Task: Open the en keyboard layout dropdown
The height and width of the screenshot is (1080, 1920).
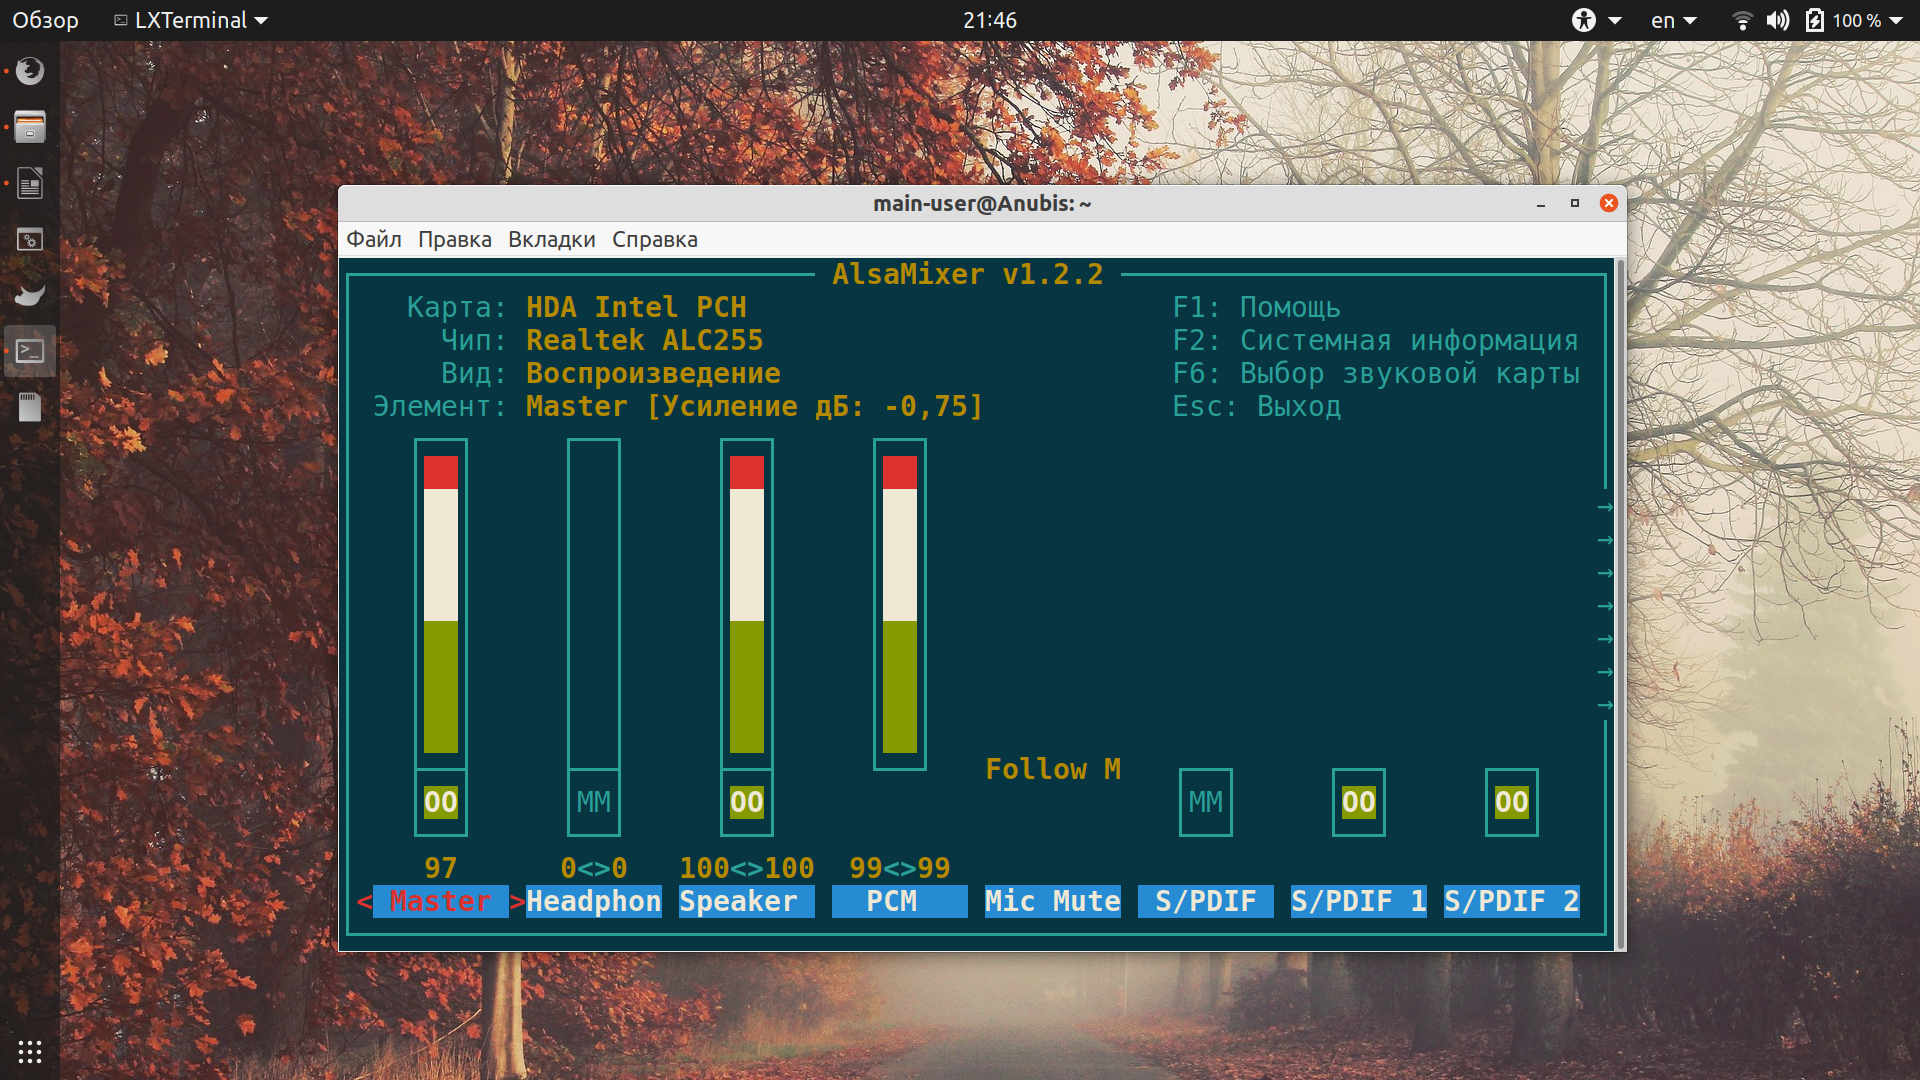Action: pos(1674,20)
